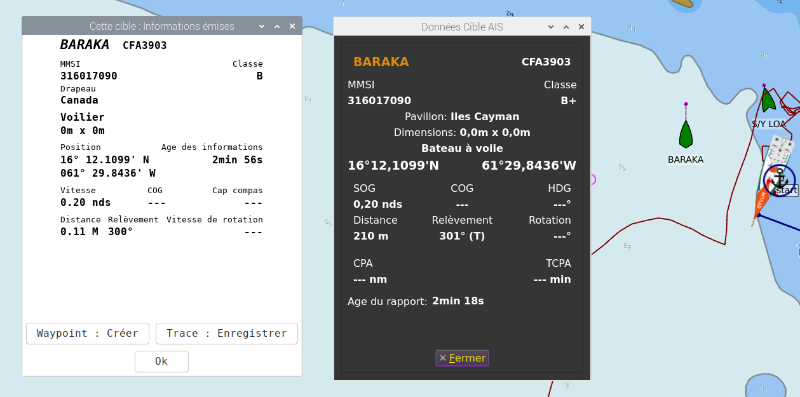Maximize the Données Cible AIS window
This screenshot has width=800, height=397.
coord(566,27)
